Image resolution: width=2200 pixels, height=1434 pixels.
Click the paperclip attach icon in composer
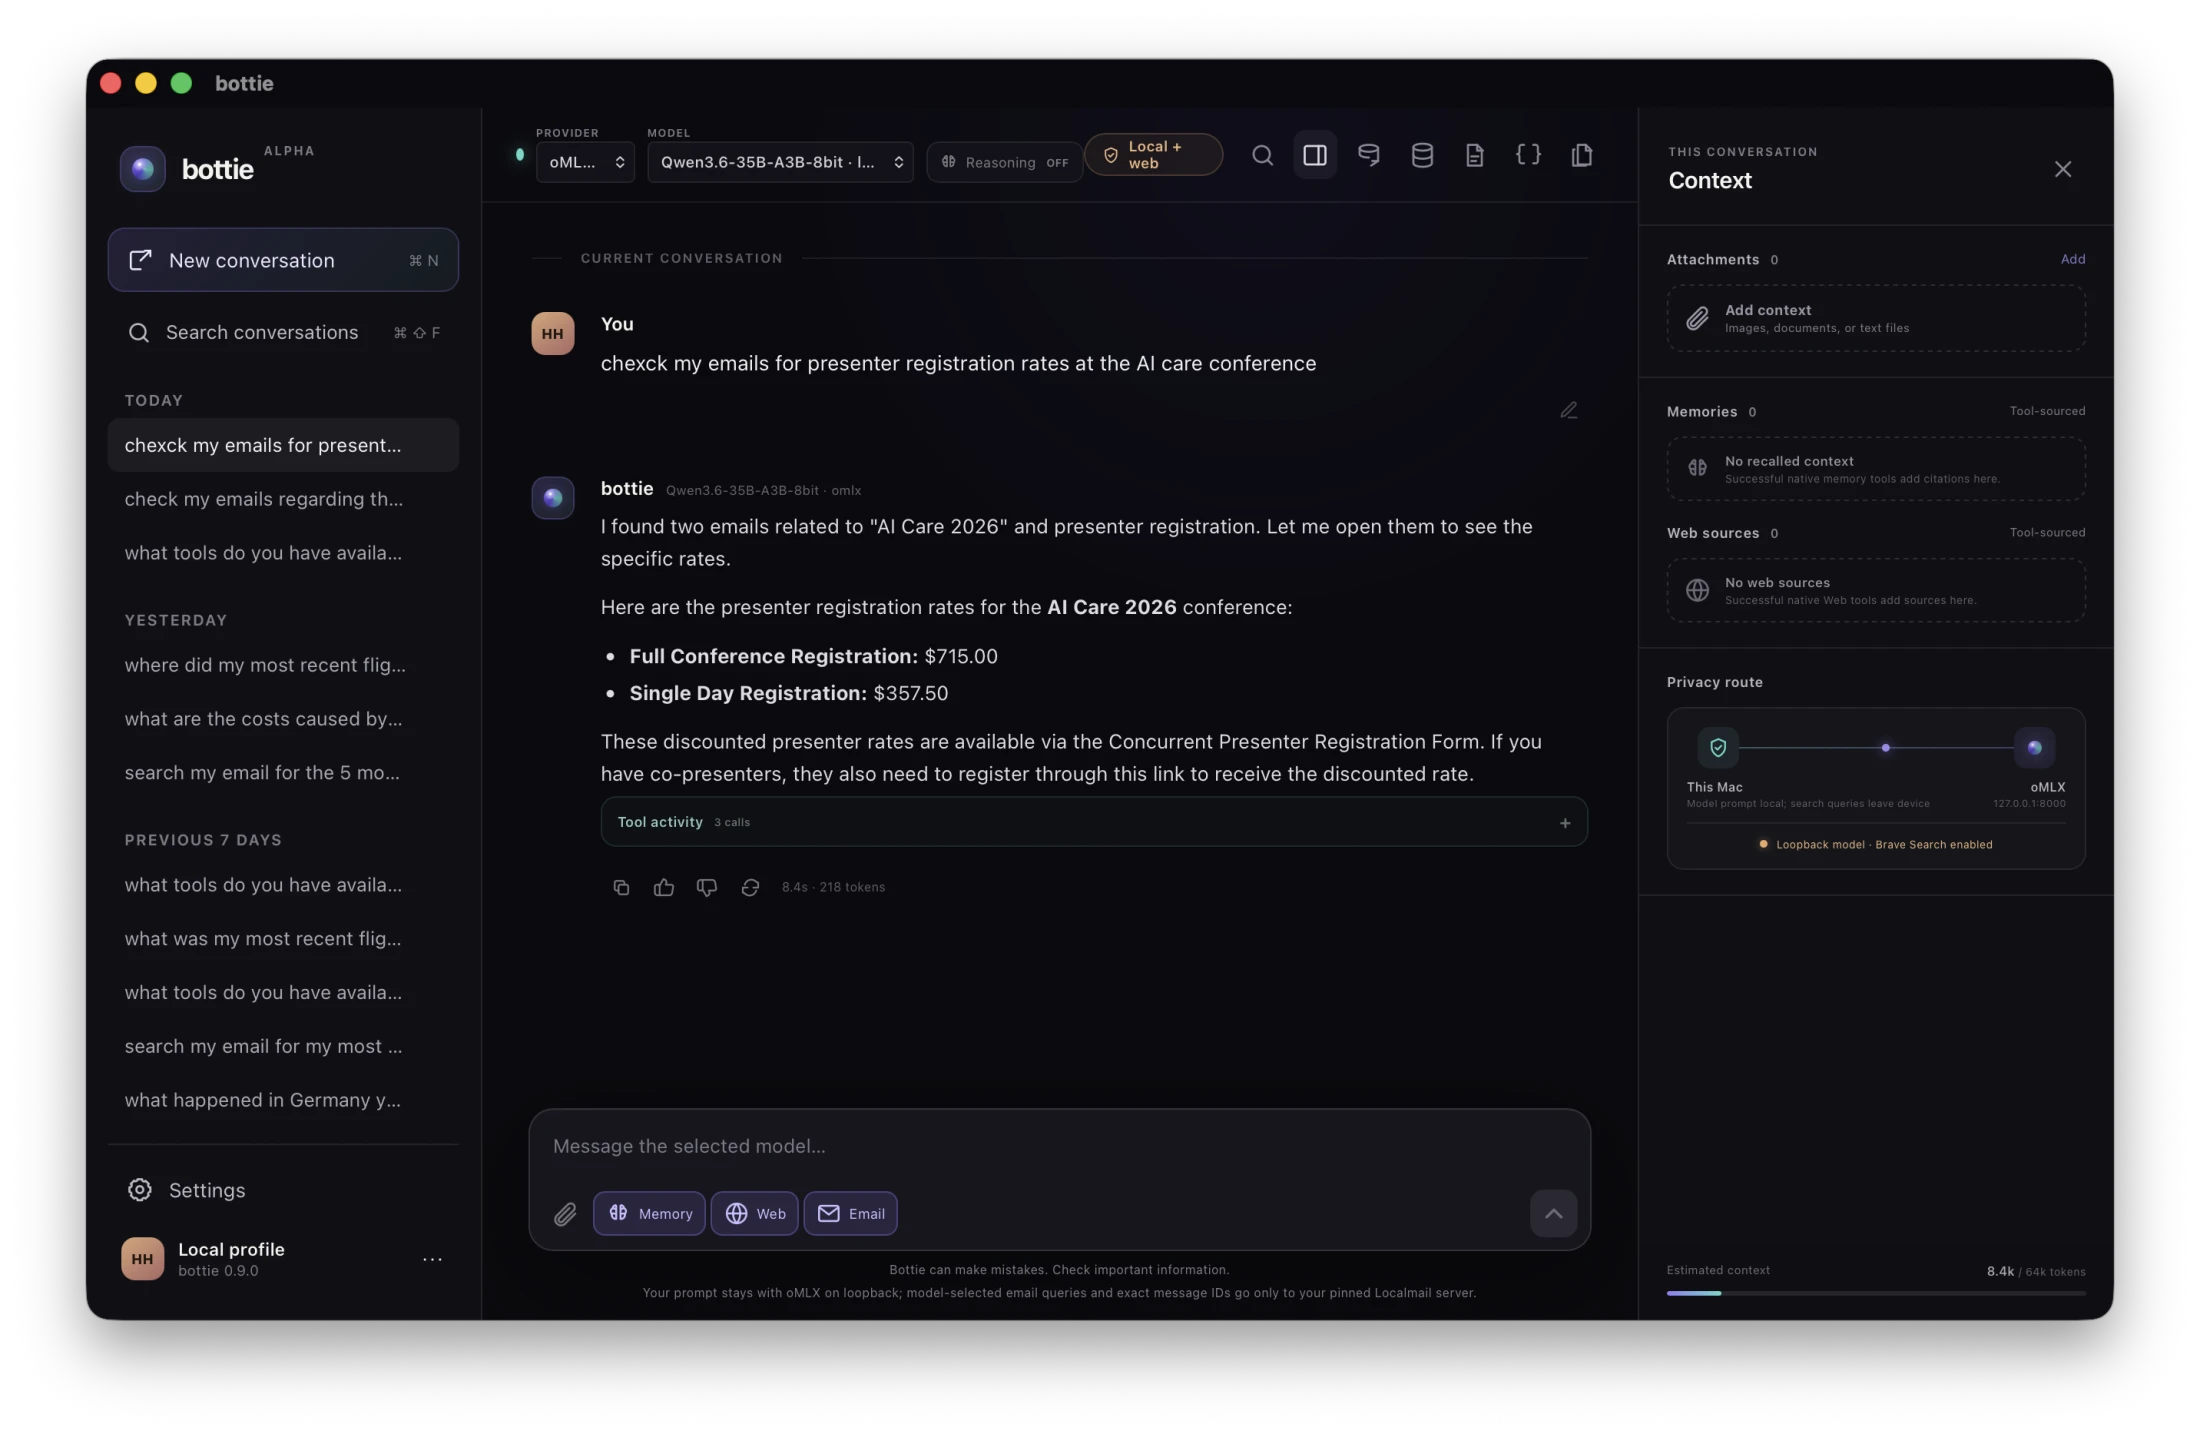[x=565, y=1214]
